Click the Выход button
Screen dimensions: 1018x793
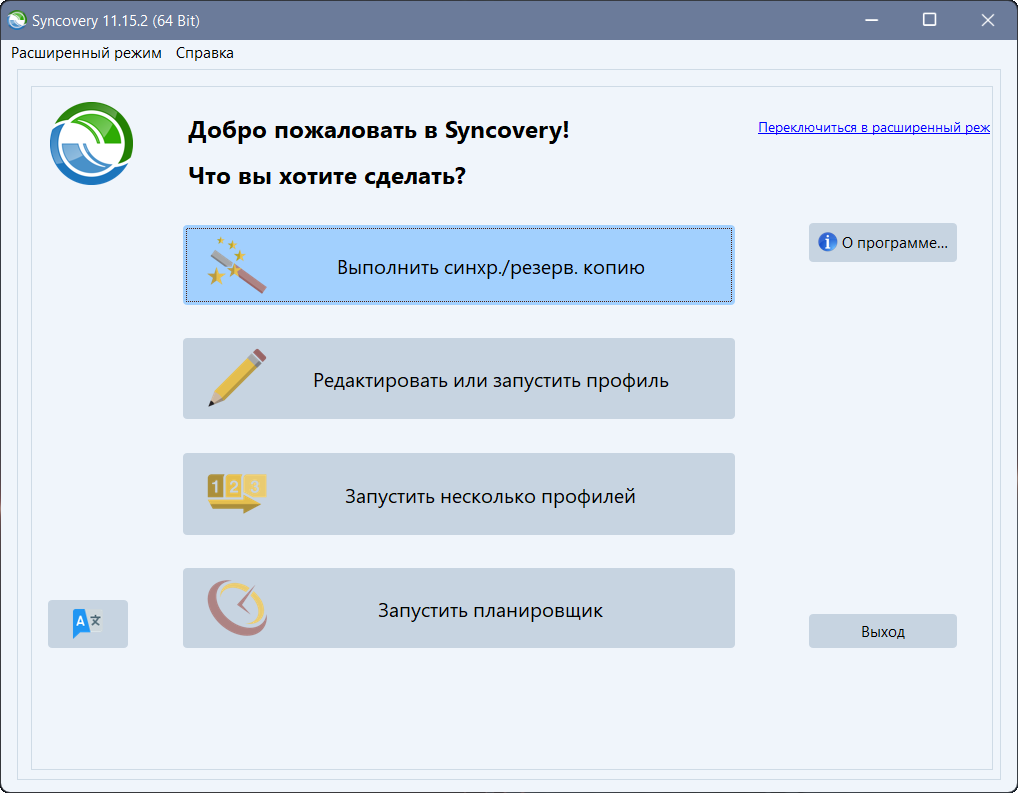point(882,631)
